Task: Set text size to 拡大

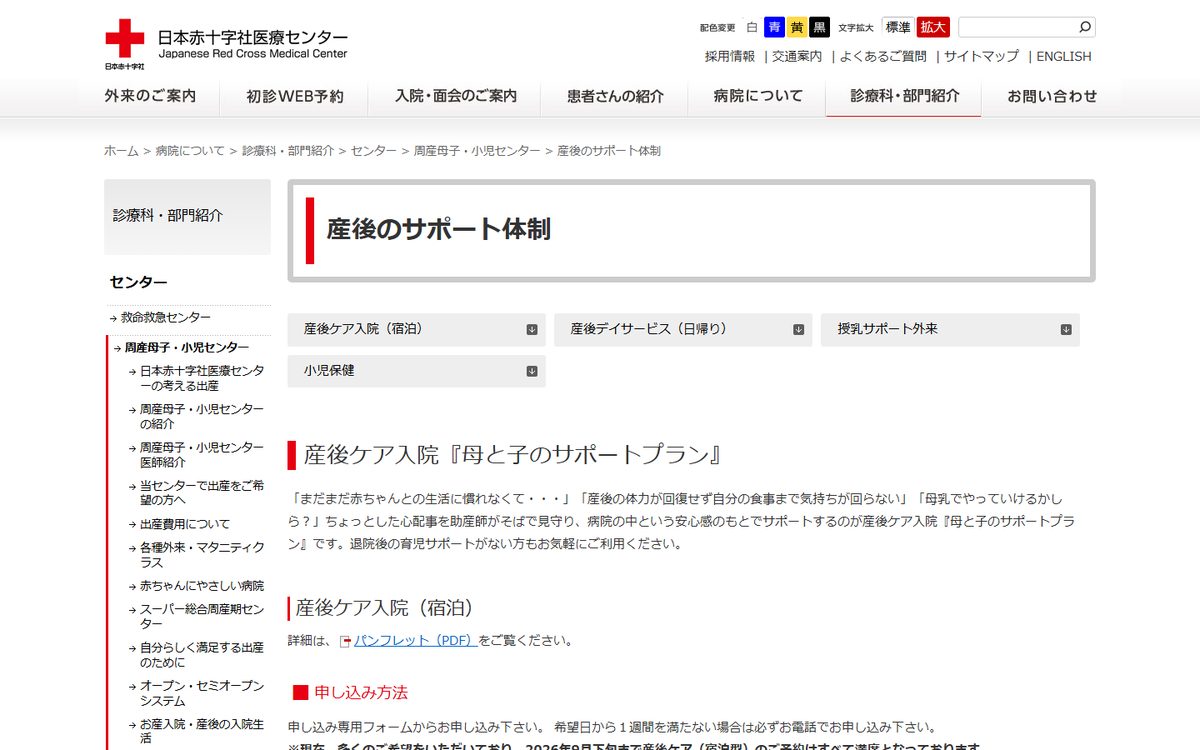Action: point(933,27)
